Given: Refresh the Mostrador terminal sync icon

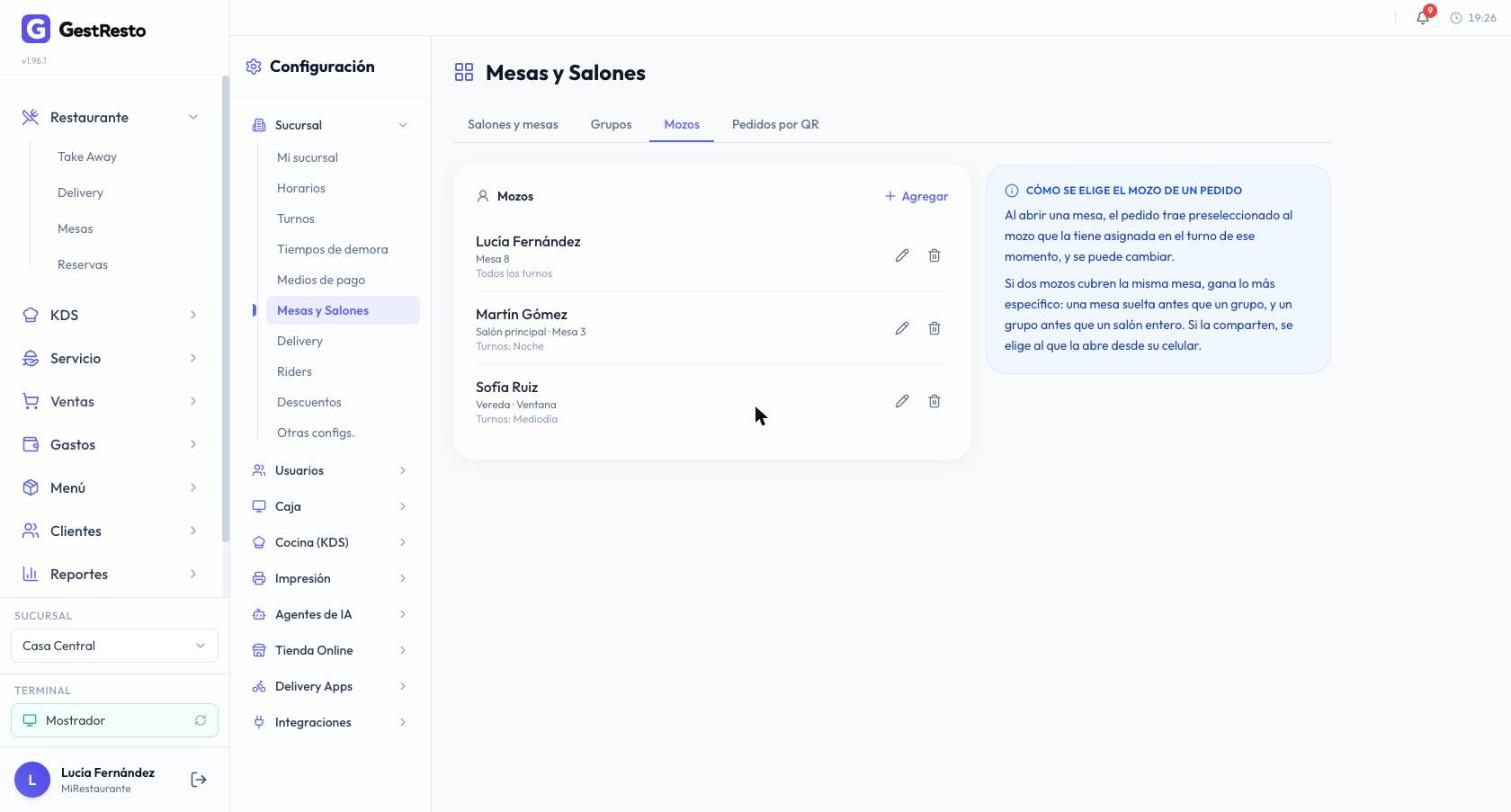Looking at the screenshot, I should [x=200, y=721].
